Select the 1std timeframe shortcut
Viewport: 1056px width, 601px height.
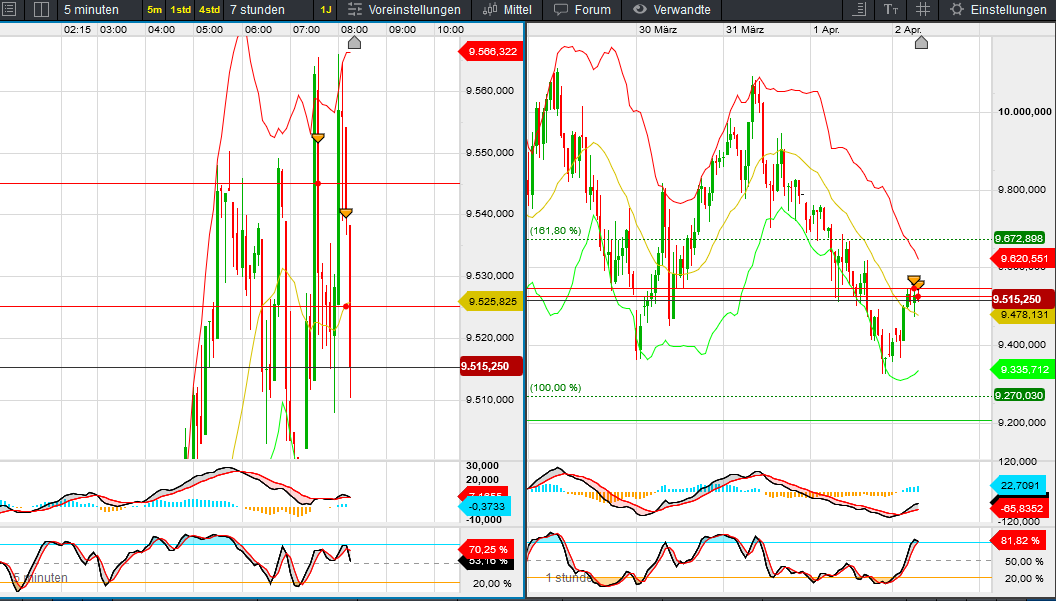(x=180, y=9)
